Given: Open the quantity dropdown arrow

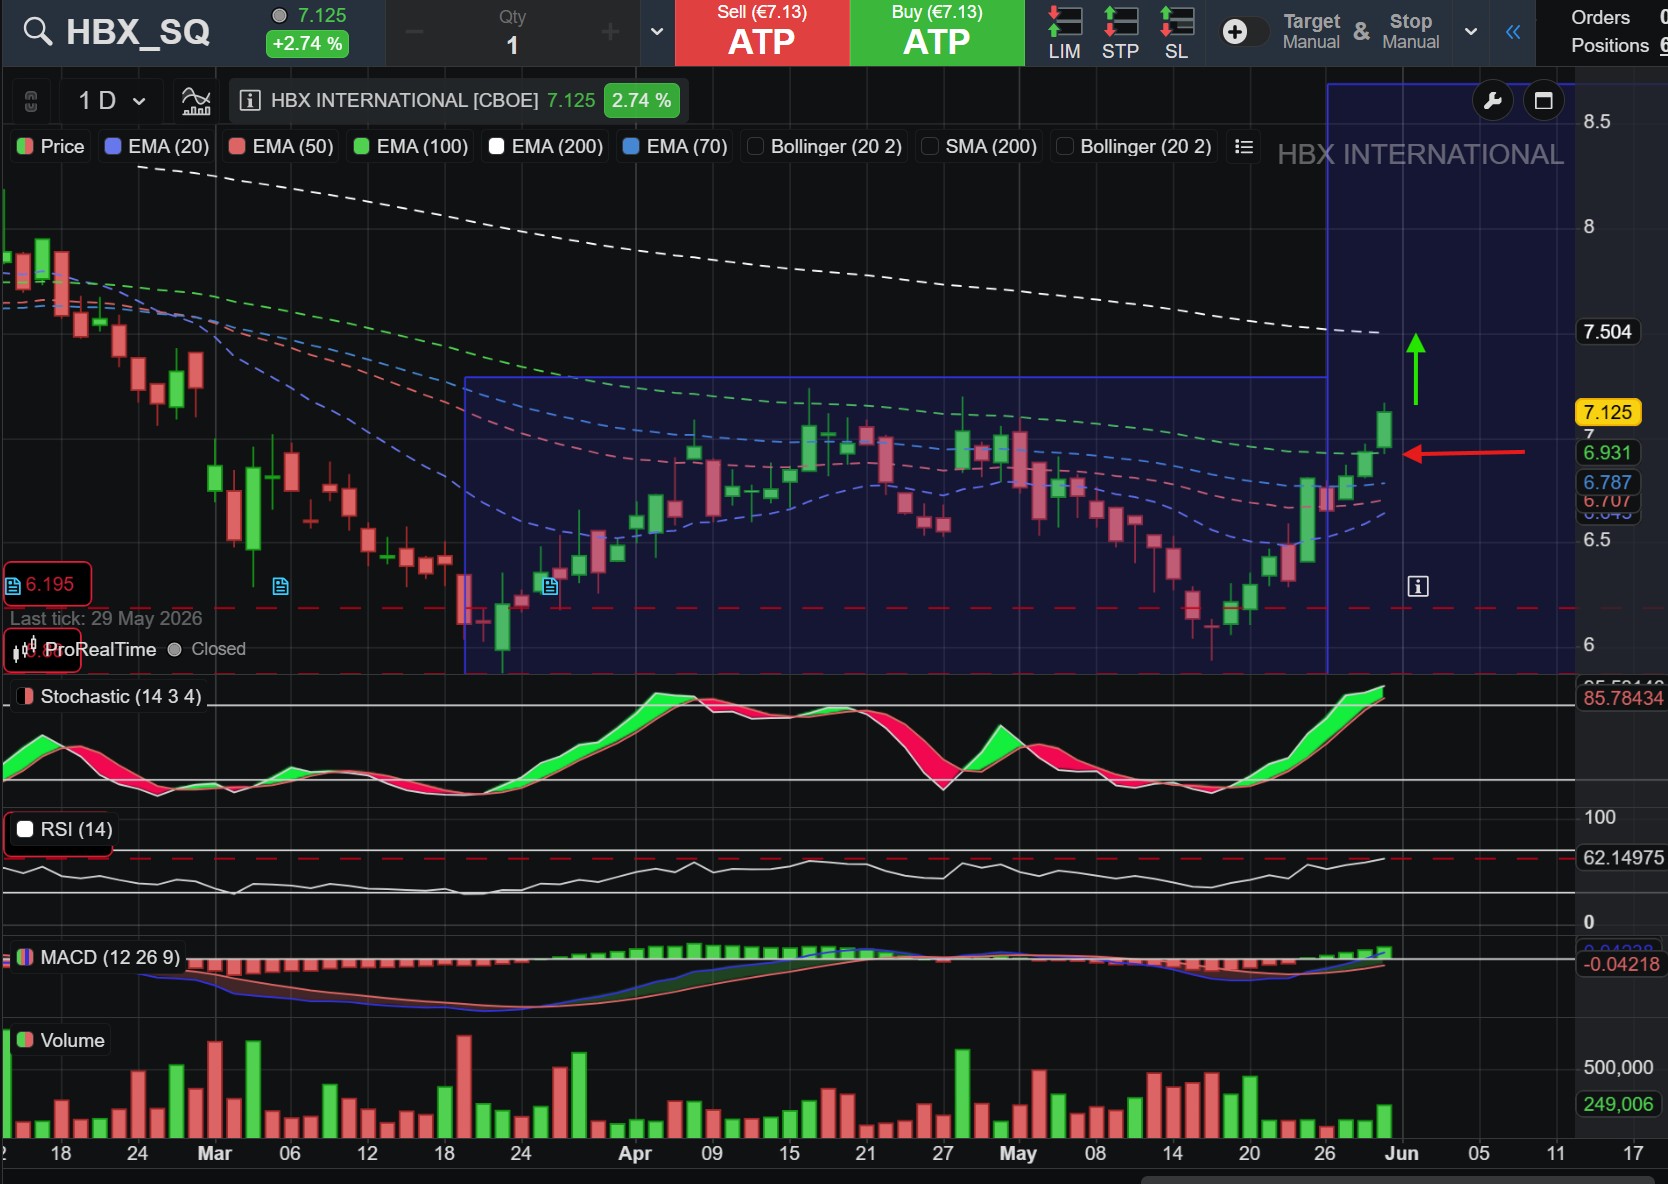Looking at the screenshot, I should pyautogui.click(x=657, y=32).
